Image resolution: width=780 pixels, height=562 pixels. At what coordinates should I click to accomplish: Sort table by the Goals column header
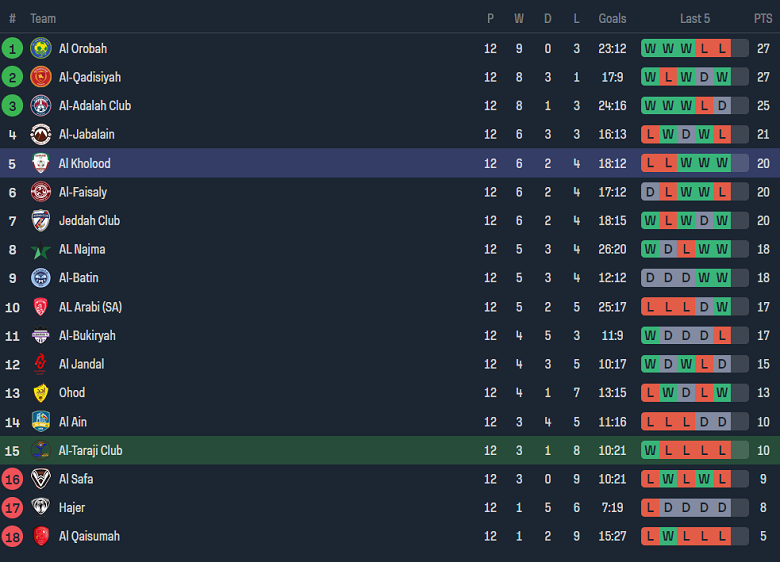[612, 18]
